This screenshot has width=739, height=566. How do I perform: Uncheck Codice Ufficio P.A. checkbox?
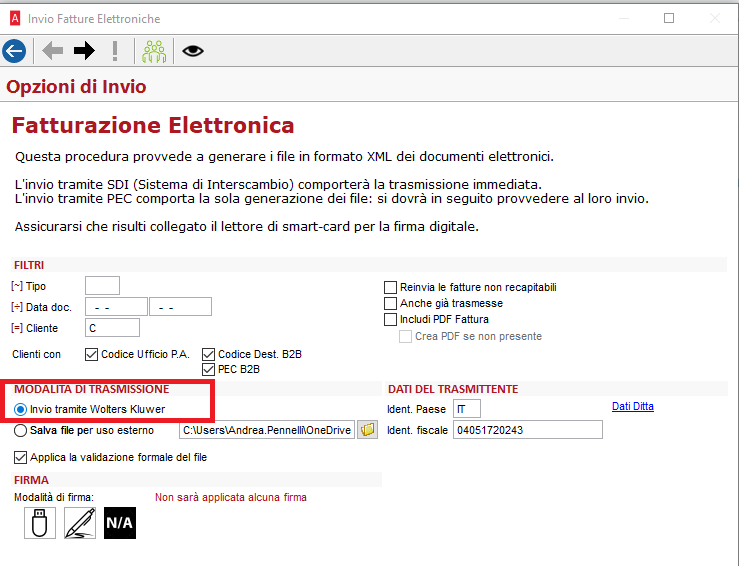(x=91, y=354)
